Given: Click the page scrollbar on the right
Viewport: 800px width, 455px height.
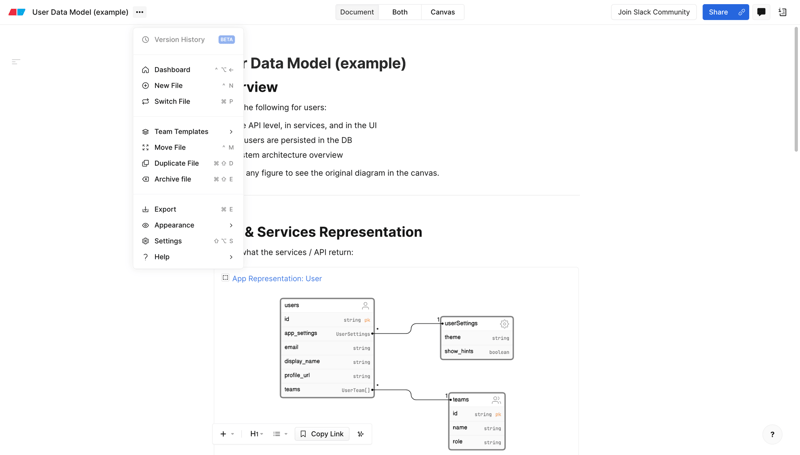Looking at the screenshot, I should (x=796, y=89).
